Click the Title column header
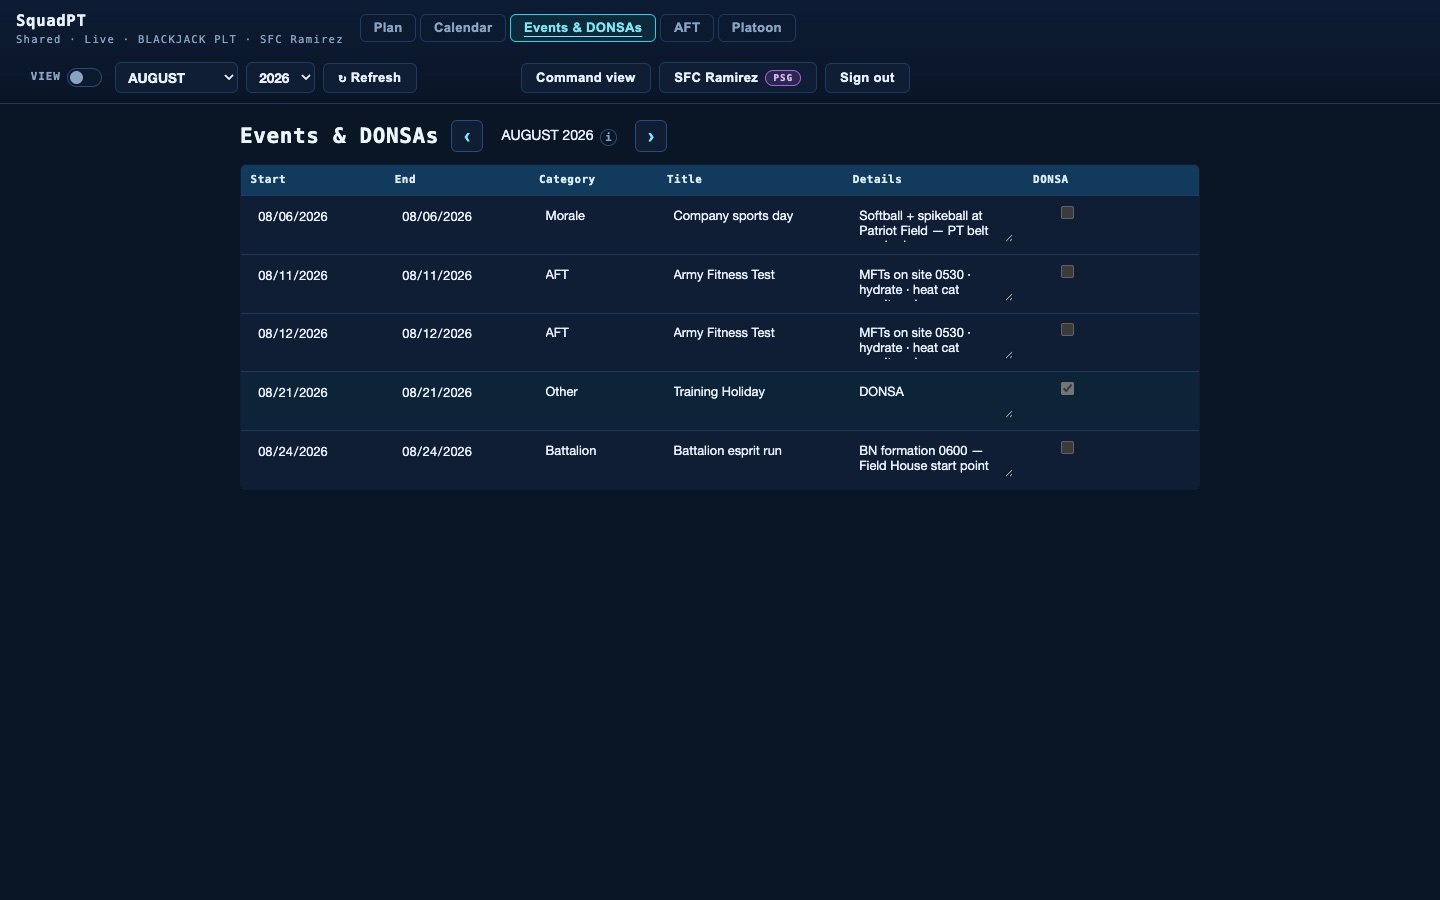This screenshot has height=900, width=1440. pos(684,180)
